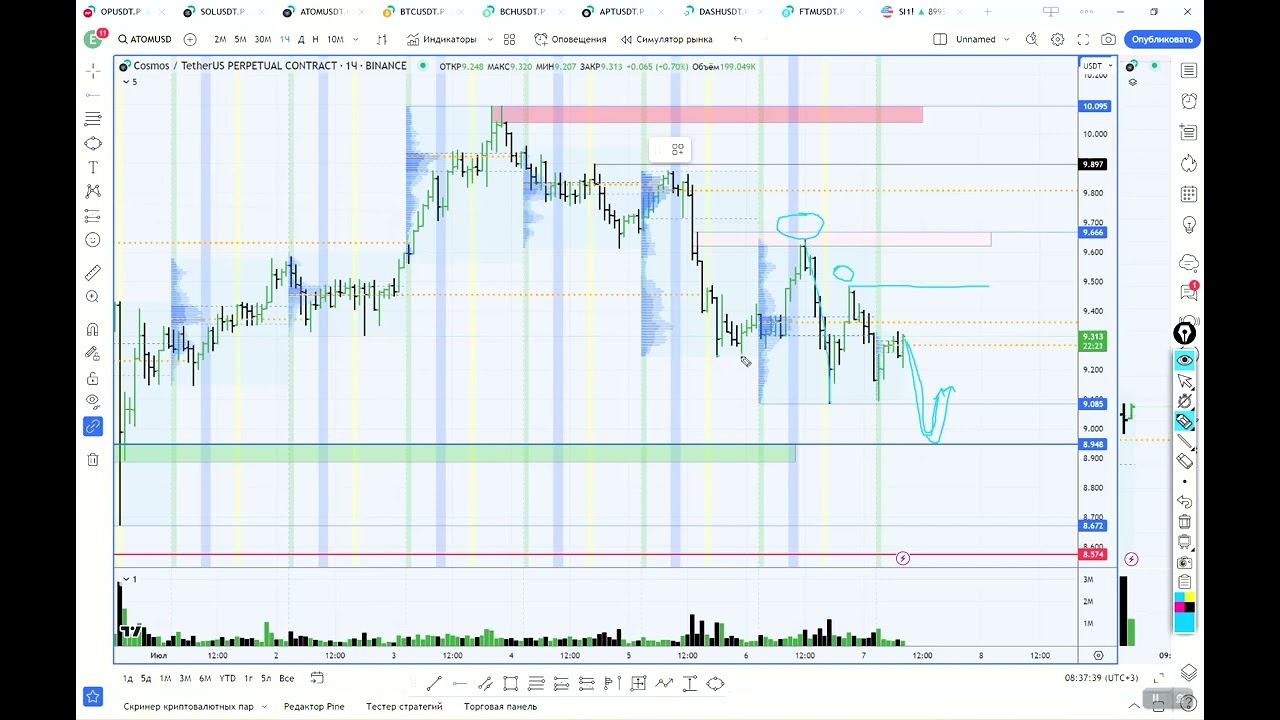This screenshot has width=1280, height=720.
Task: Switch to the 2M timeframe
Action: tap(220, 39)
